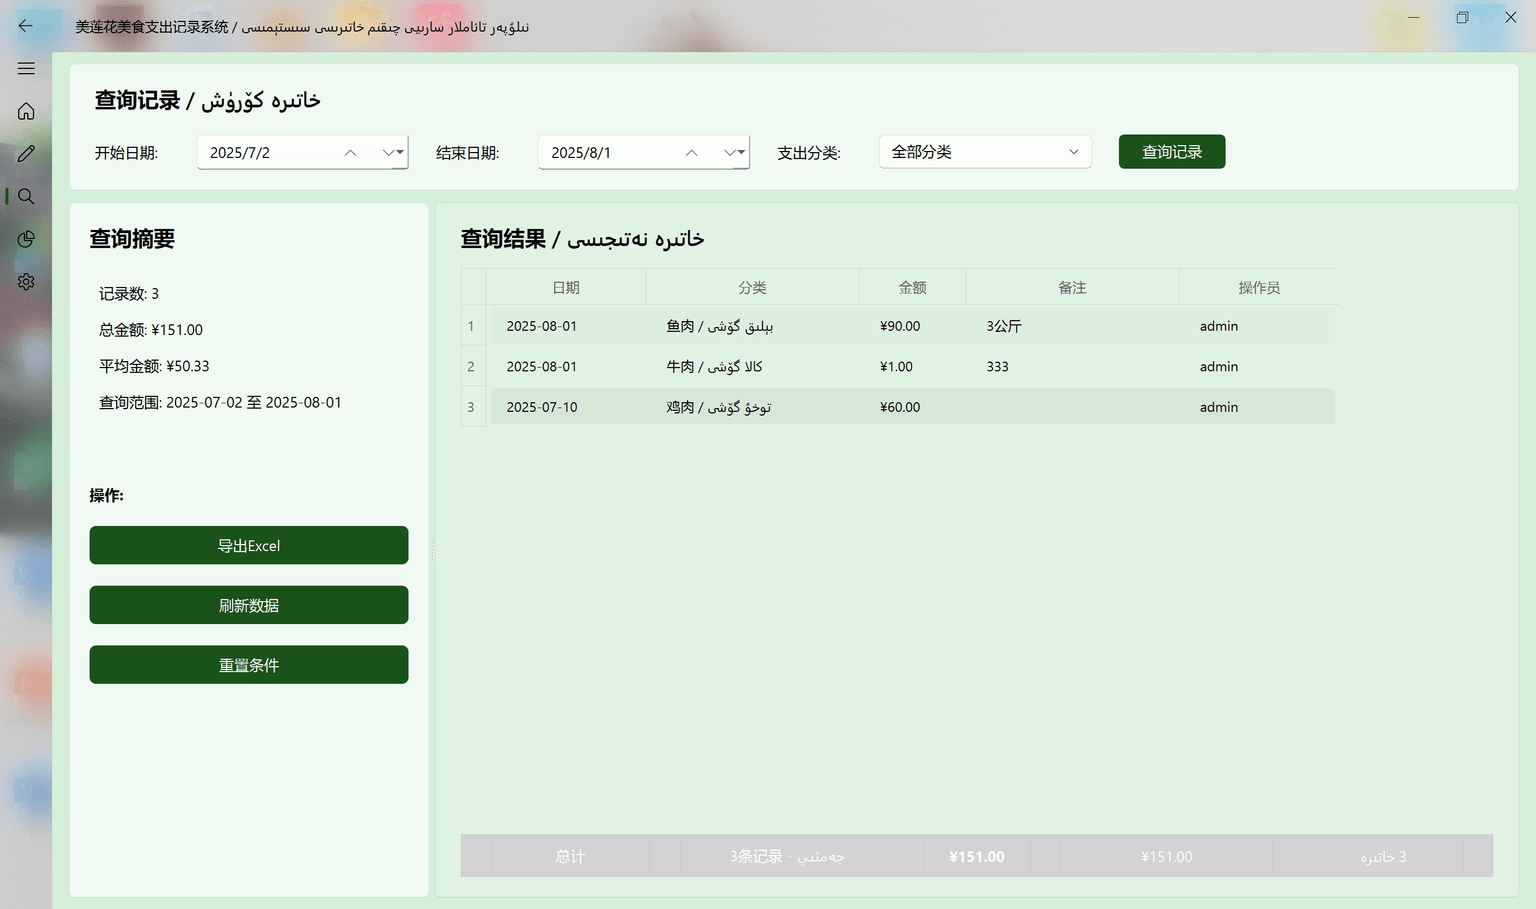The image size is (1536, 909).
Task: Click the 查询范围 date range line
Action: [220, 402]
